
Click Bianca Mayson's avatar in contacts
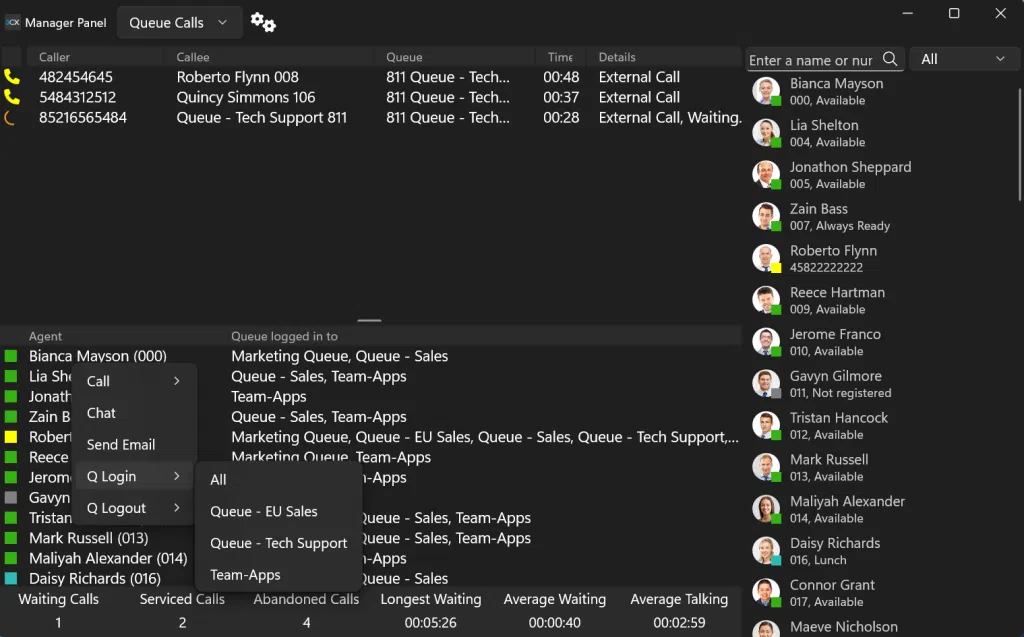(766, 92)
